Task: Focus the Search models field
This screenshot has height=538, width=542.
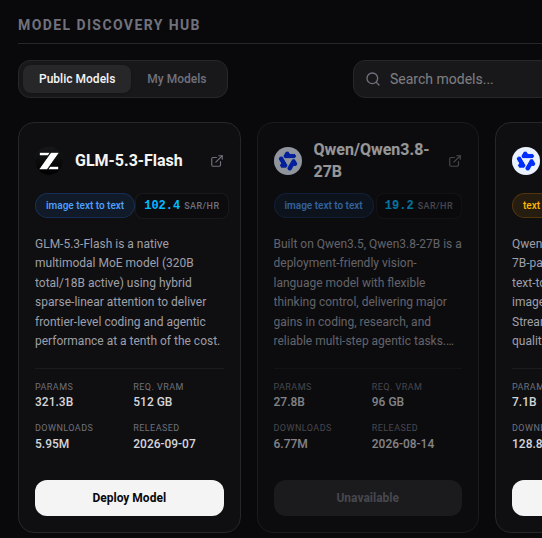Action: 448,79
